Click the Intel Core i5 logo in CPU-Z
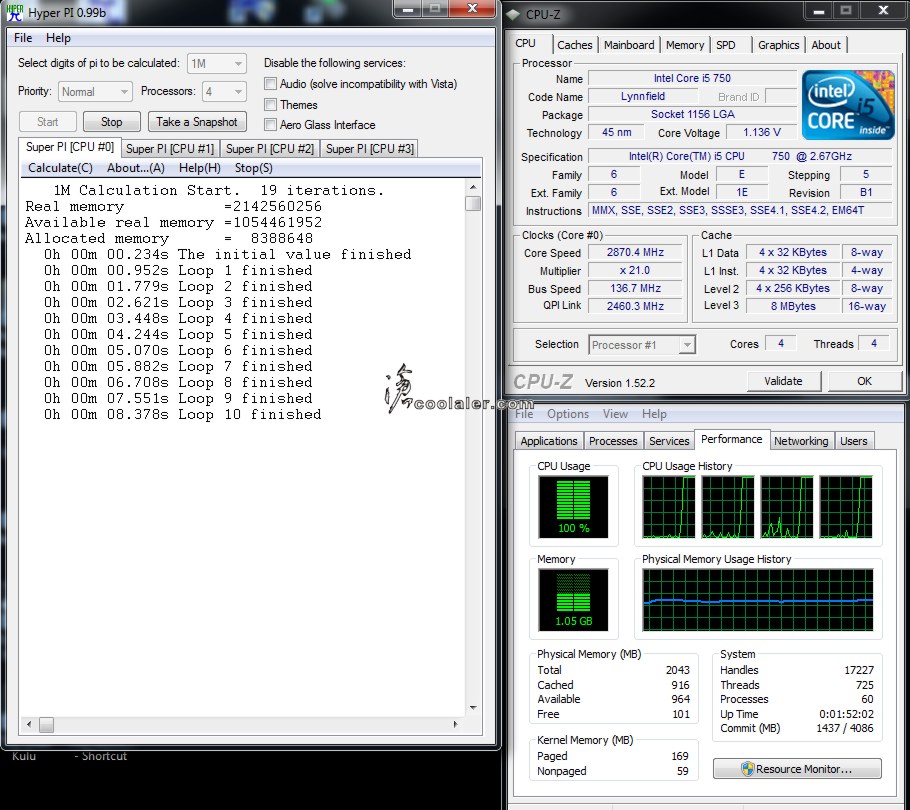The width and height of the screenshot is (910, 810). [848, 105]
